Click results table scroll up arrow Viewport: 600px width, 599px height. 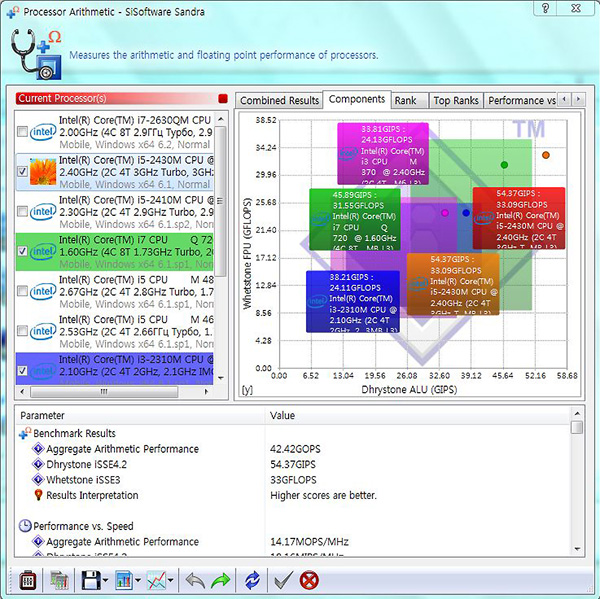pos(577,414)
